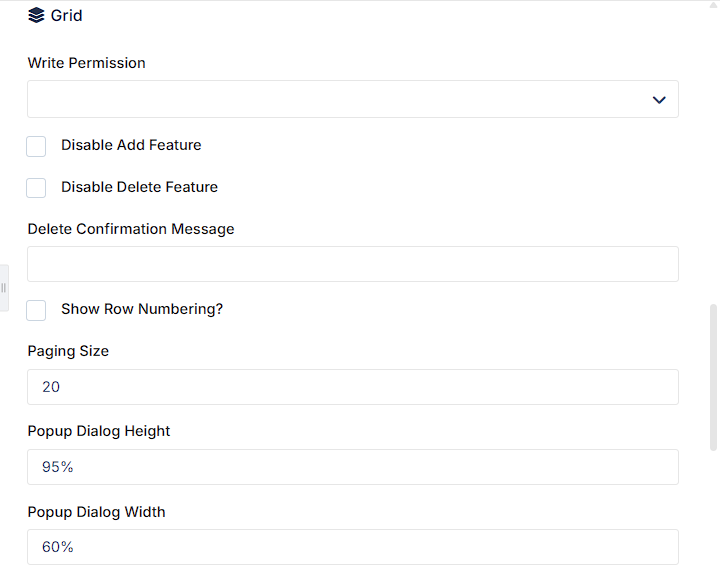Click the Popup Dialog Width field showing 60%
This screenshot has height=588, width=720.
coord(353,547)
